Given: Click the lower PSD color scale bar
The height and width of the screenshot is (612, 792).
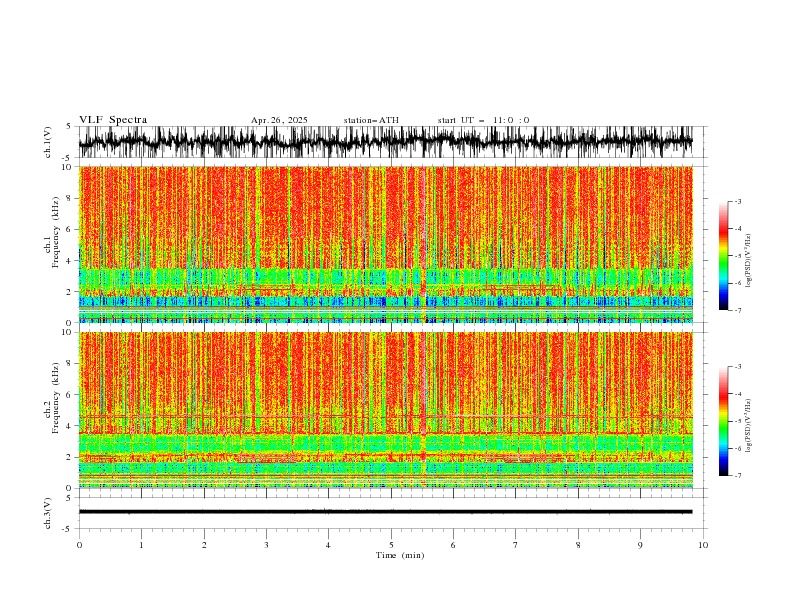Looking at the screenshot, I should (x=723, y=421).
